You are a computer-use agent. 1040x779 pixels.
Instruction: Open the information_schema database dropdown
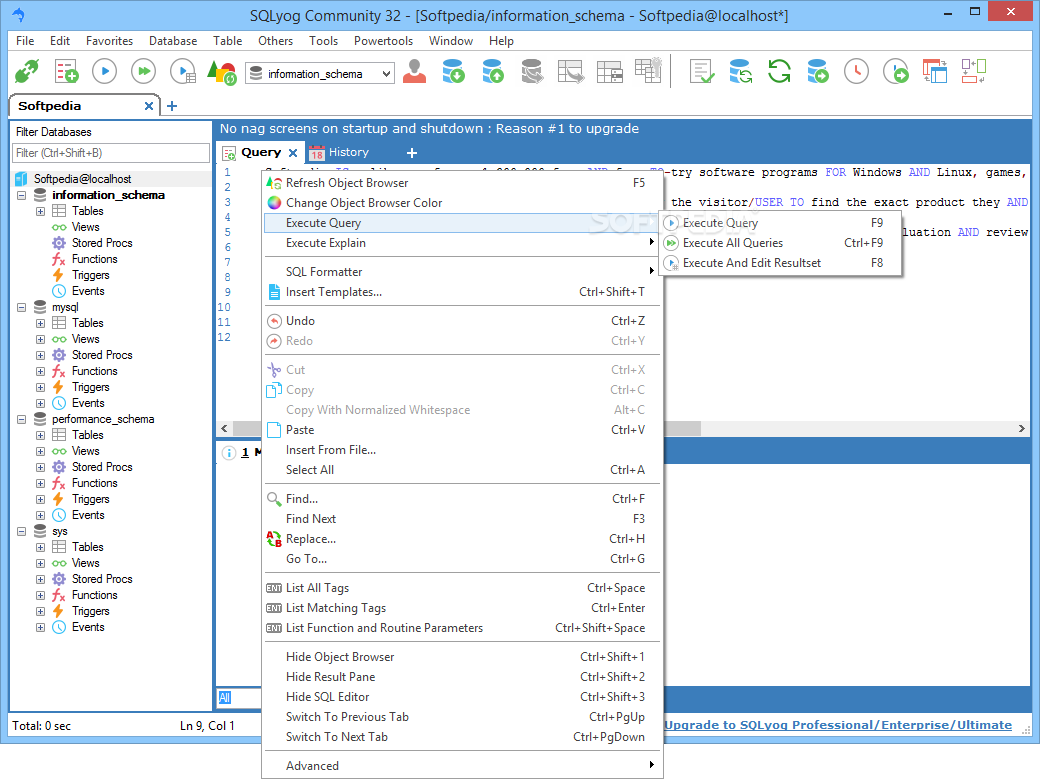point(386,74)
